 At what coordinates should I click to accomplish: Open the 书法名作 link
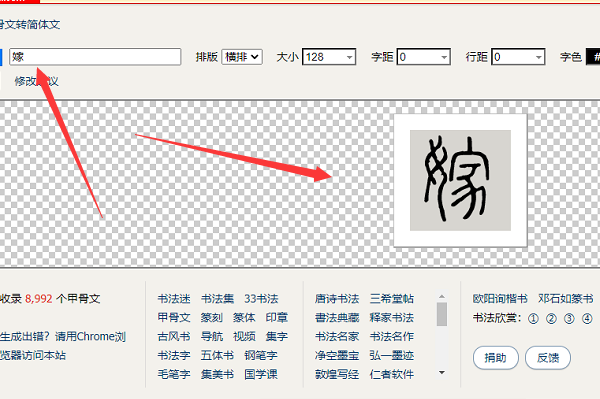pyautogui.click(x=392, y=336)
